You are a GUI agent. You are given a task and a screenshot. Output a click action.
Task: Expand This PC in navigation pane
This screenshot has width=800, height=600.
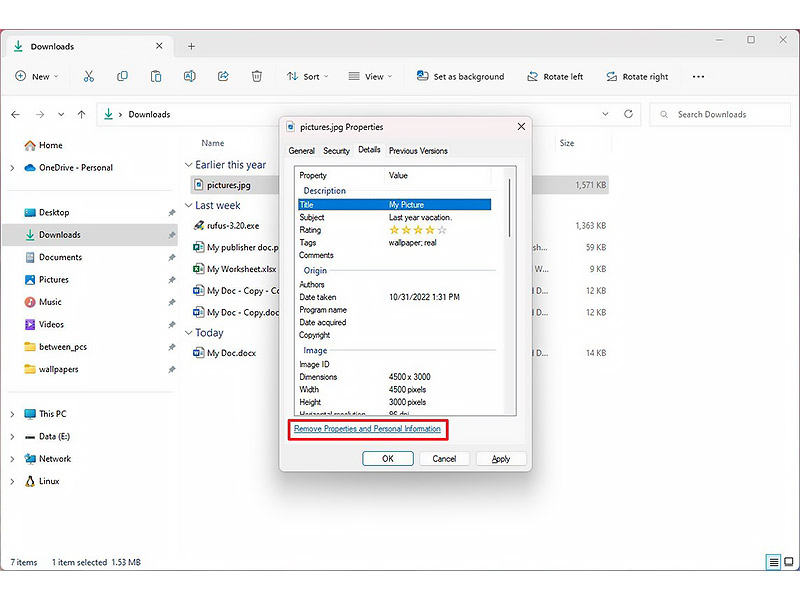pos(12,414)
